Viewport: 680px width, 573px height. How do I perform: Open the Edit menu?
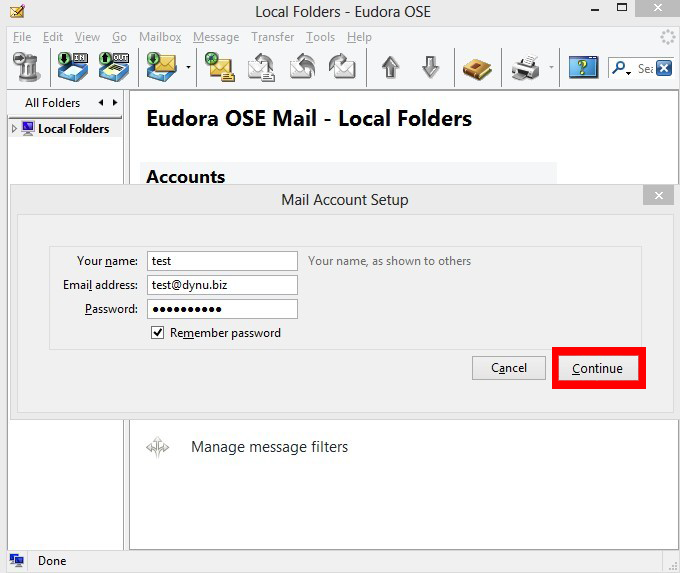click(x=53, y=37)
